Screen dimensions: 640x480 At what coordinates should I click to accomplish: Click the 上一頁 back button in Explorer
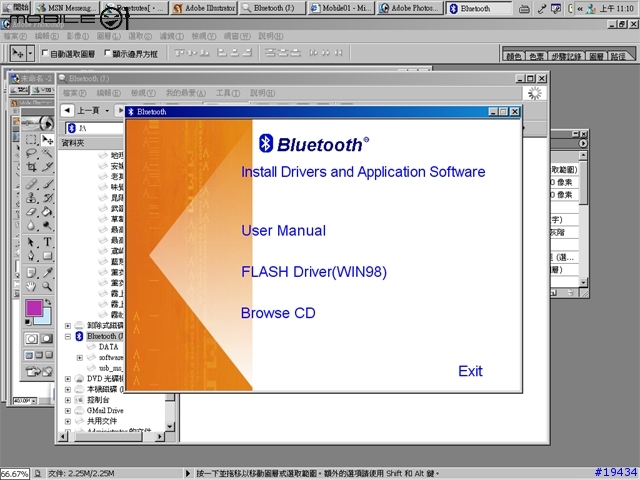[81, 111]
